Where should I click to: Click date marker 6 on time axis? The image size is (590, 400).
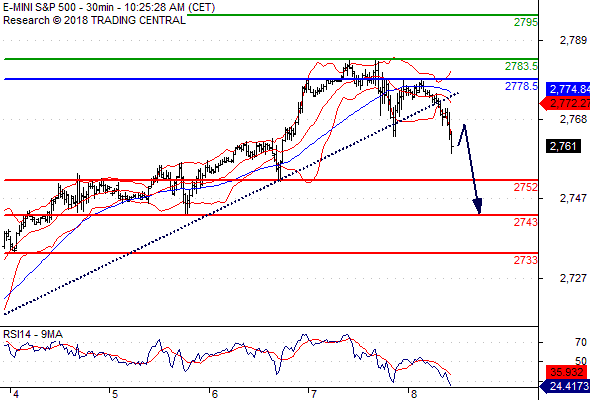[214, 394]
